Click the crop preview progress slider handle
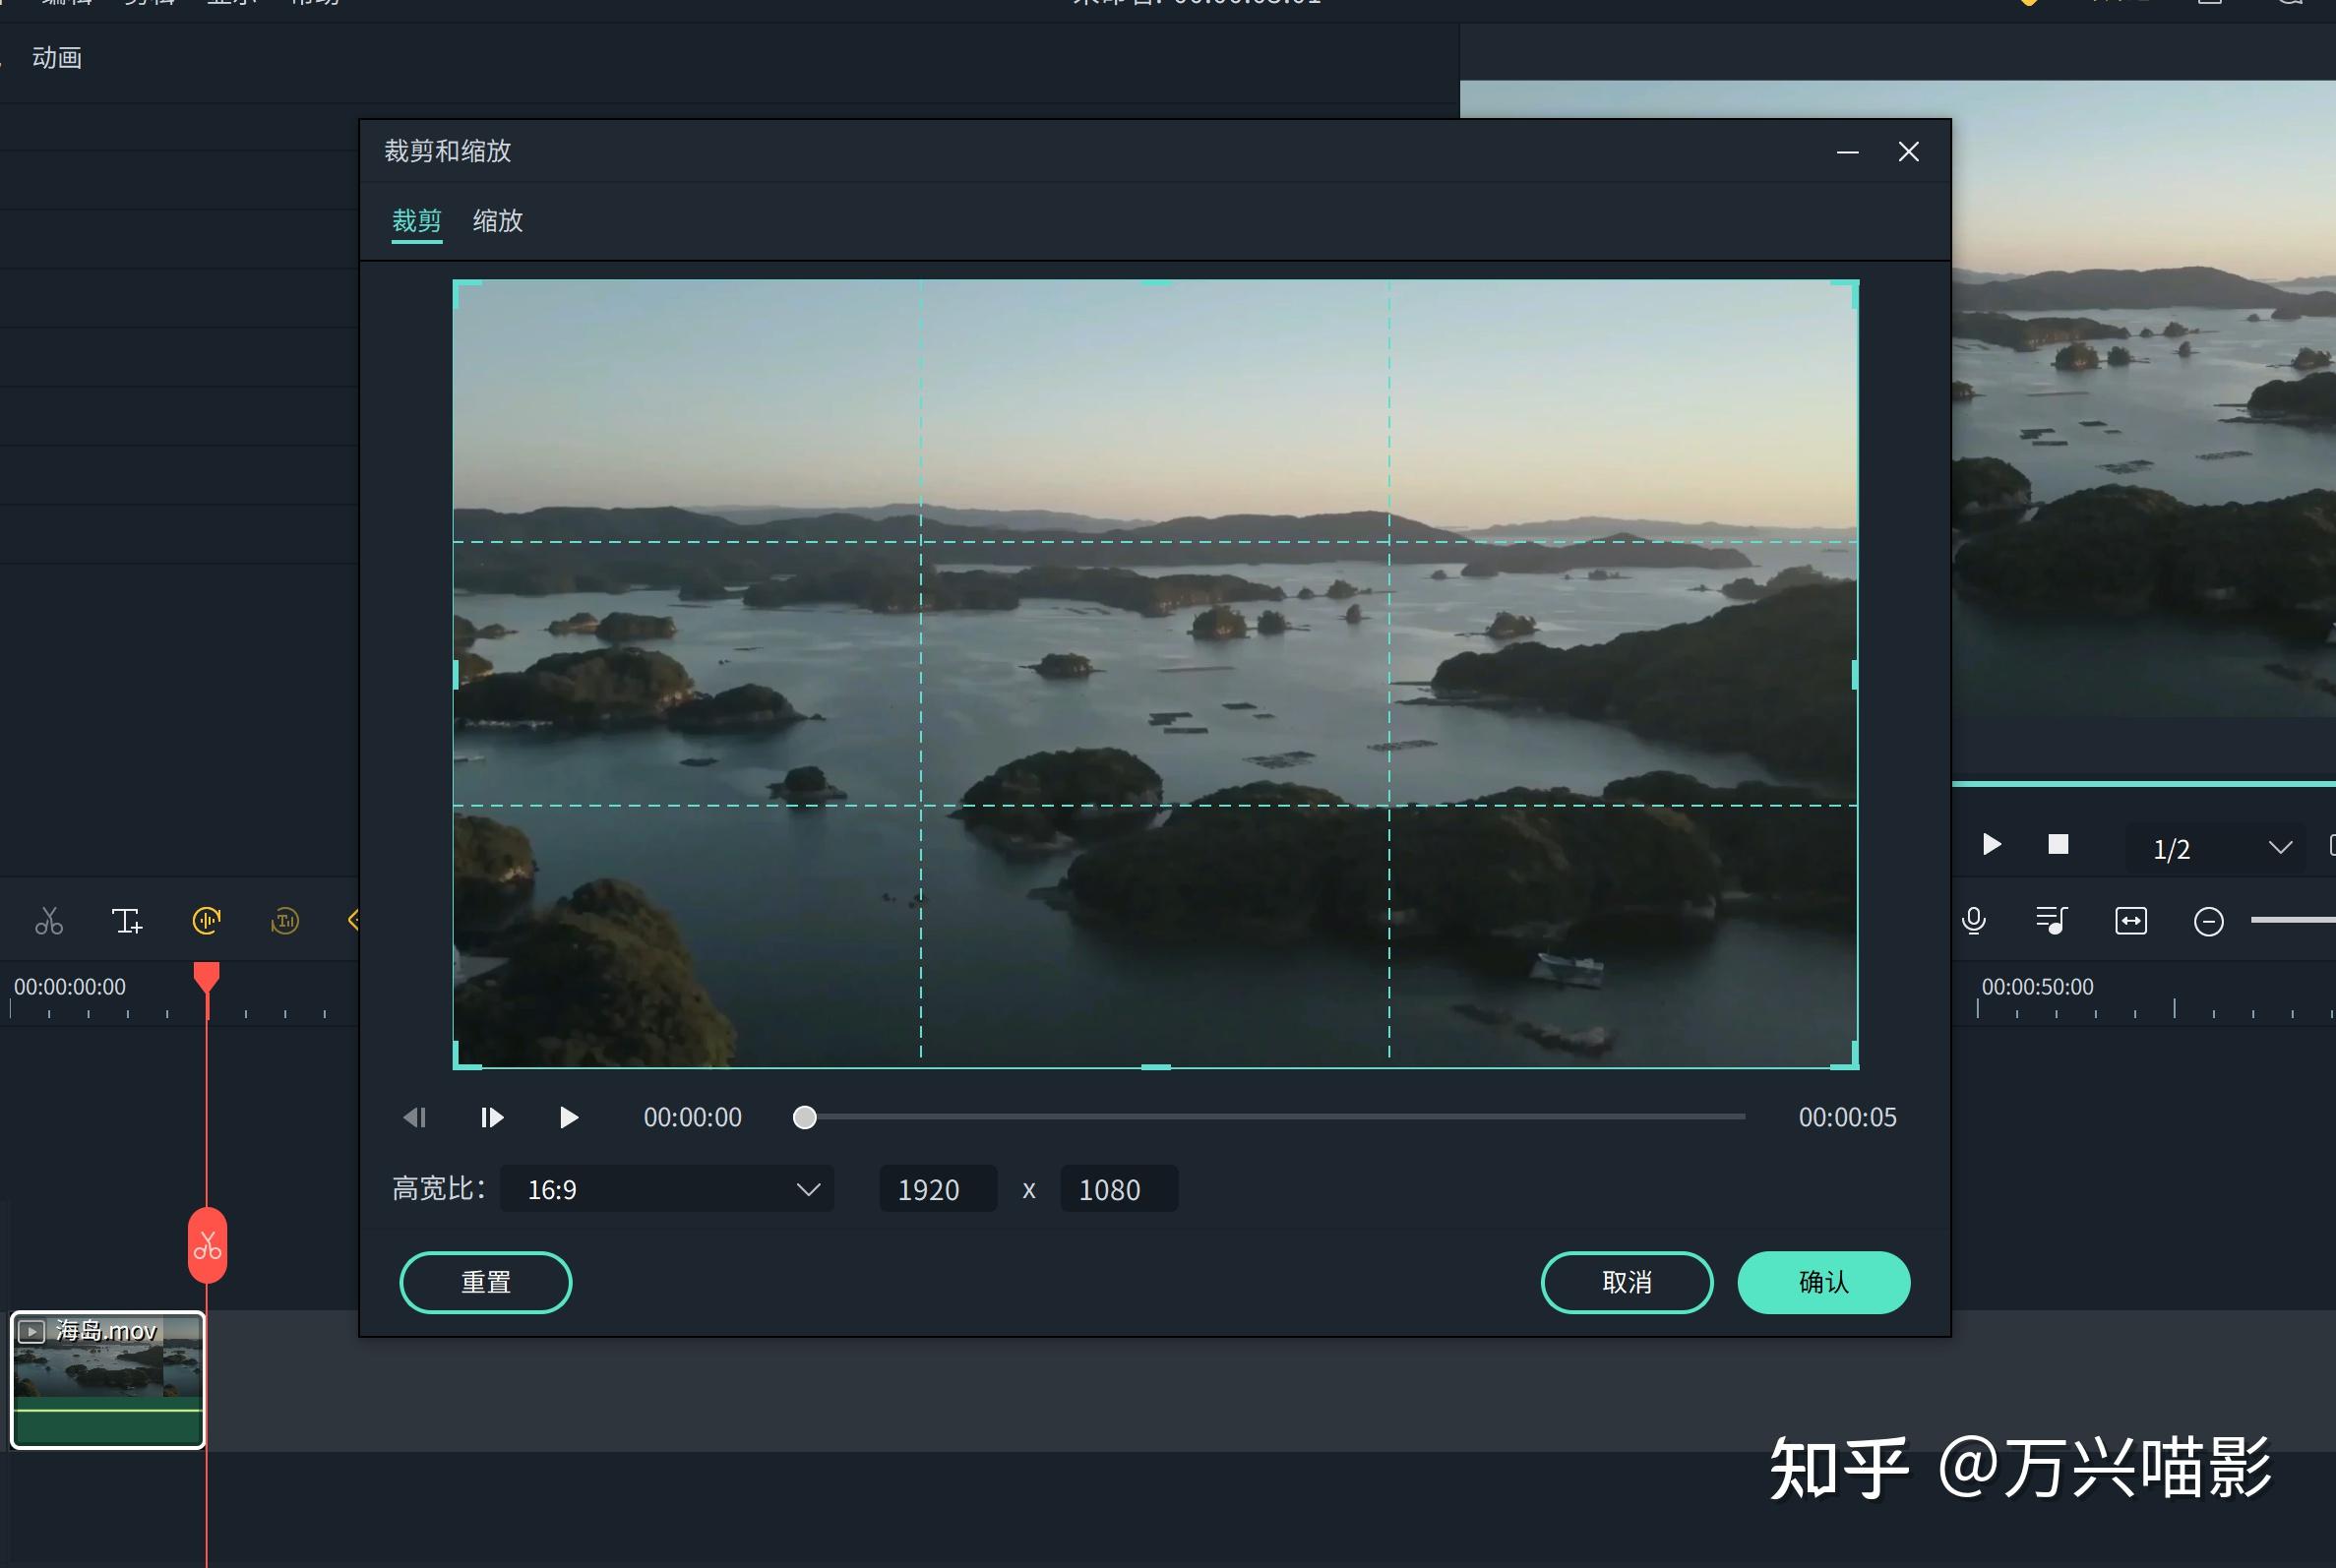 point(804,1117)
